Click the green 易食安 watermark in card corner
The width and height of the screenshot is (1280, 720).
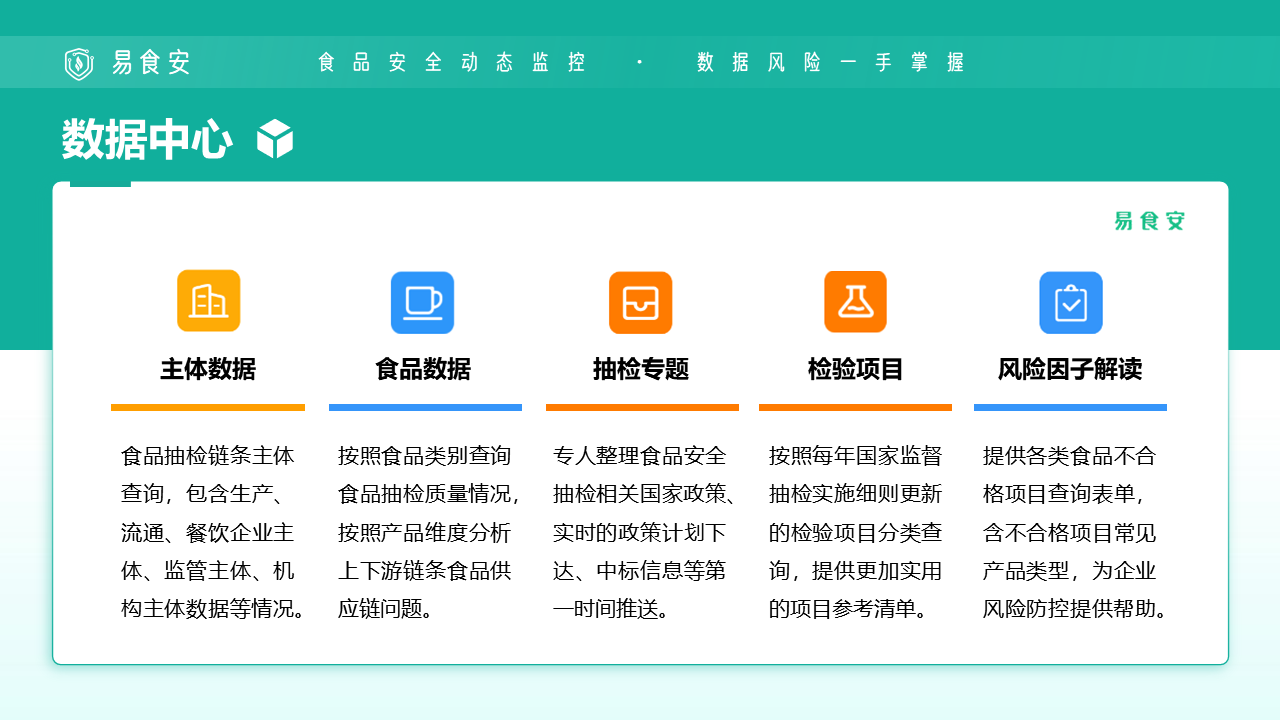point(1149,221)
